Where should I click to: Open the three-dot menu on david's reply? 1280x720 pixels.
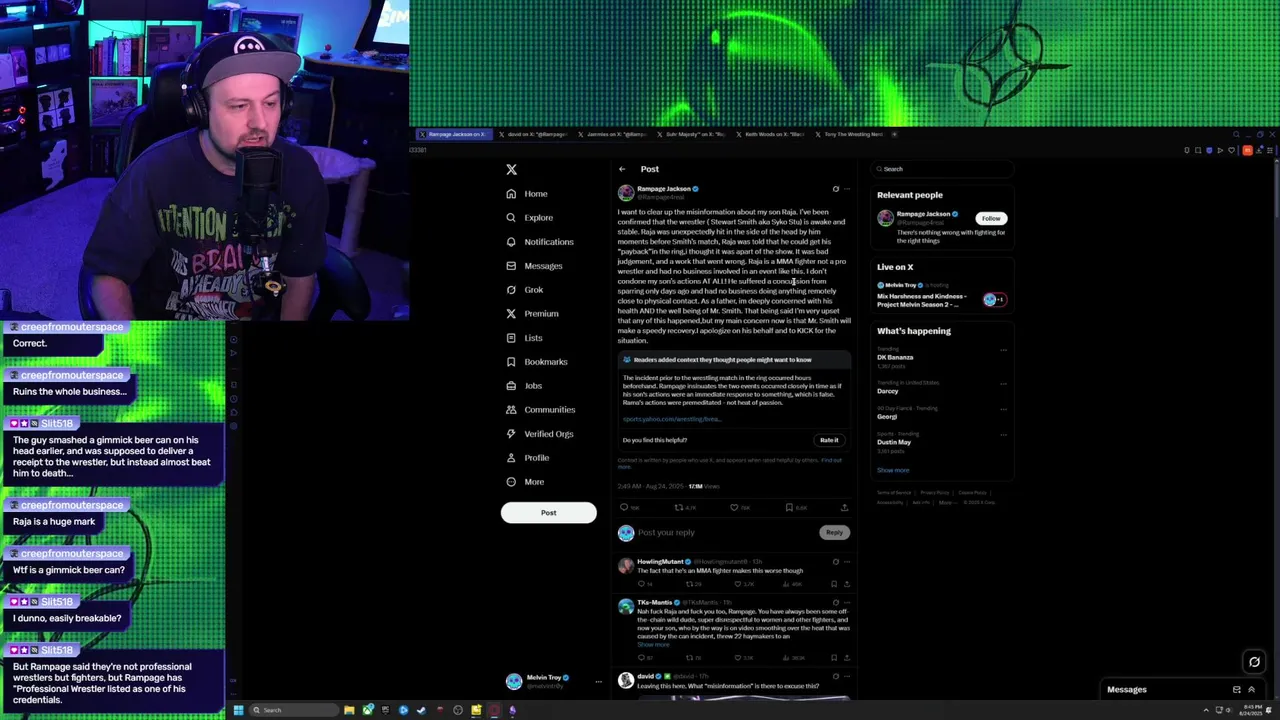(x=847, y=677)
